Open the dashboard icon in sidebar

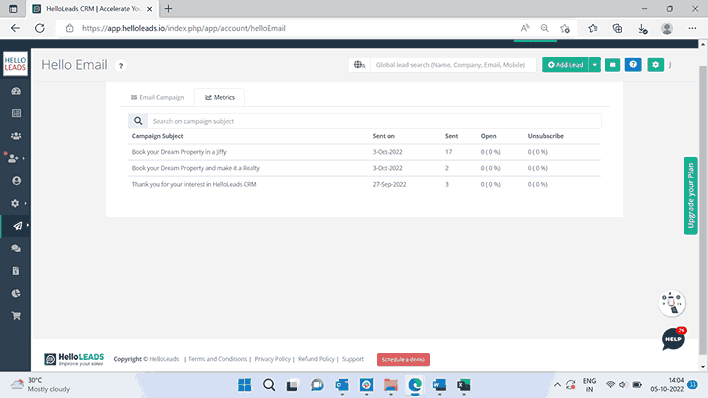pyautogui.click(x=16, y=91)
